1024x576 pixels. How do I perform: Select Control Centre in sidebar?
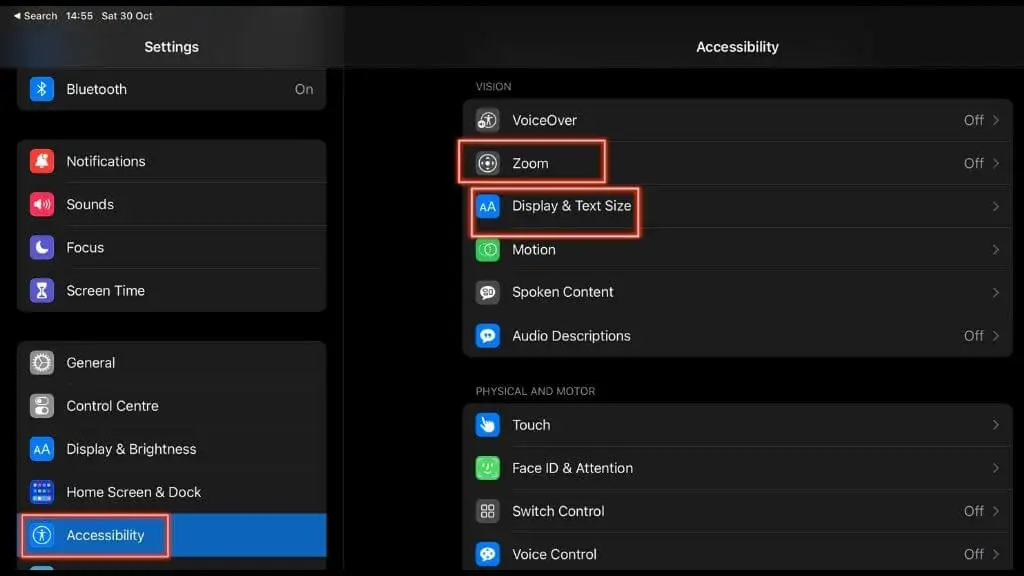(172, 406)
